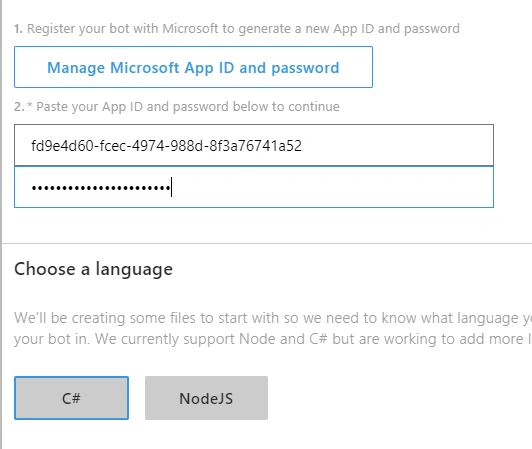The height and width of the screenshot is (449, 532).
Task: Click the 'We'll be creating some files' description
Action: point(271,318)
